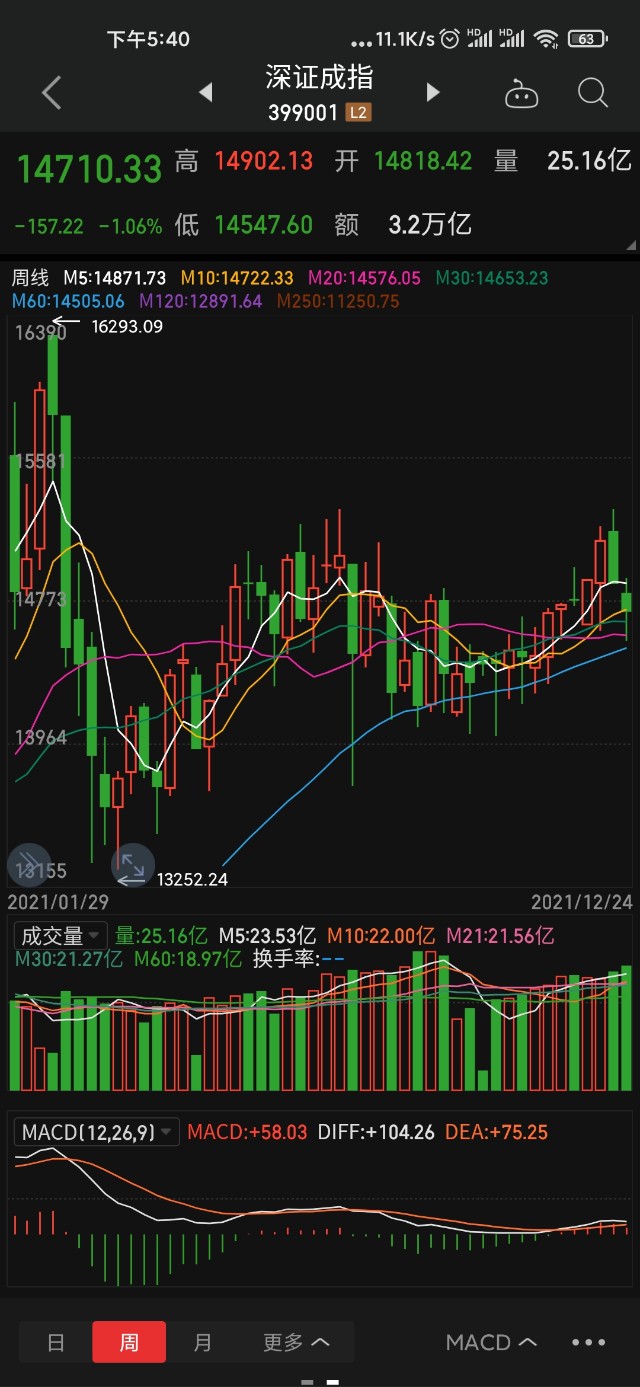This screenshot has width=640, height=1387.
Task: Tap the open value 14818.42
Action: tap(423, 161)
